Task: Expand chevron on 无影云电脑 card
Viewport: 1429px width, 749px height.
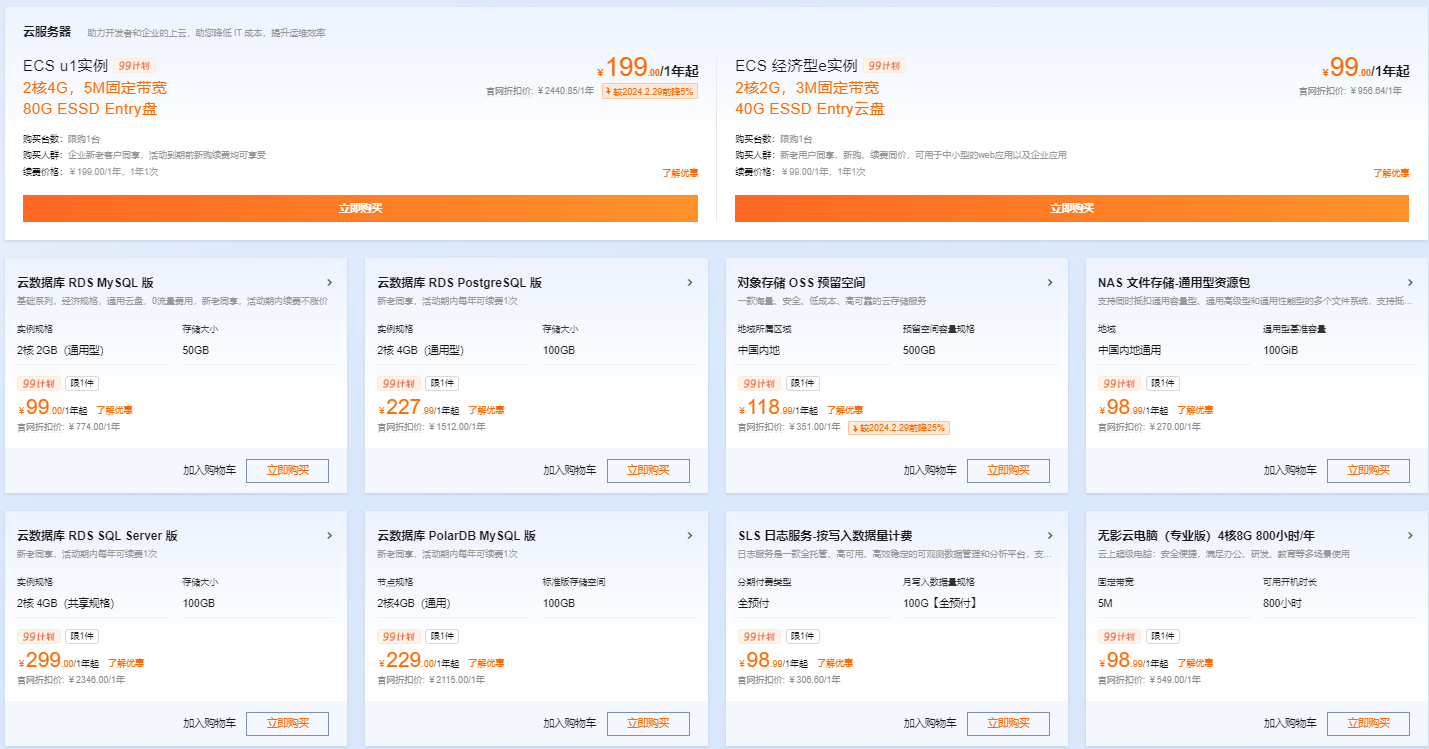Action: coord(1410,536)
